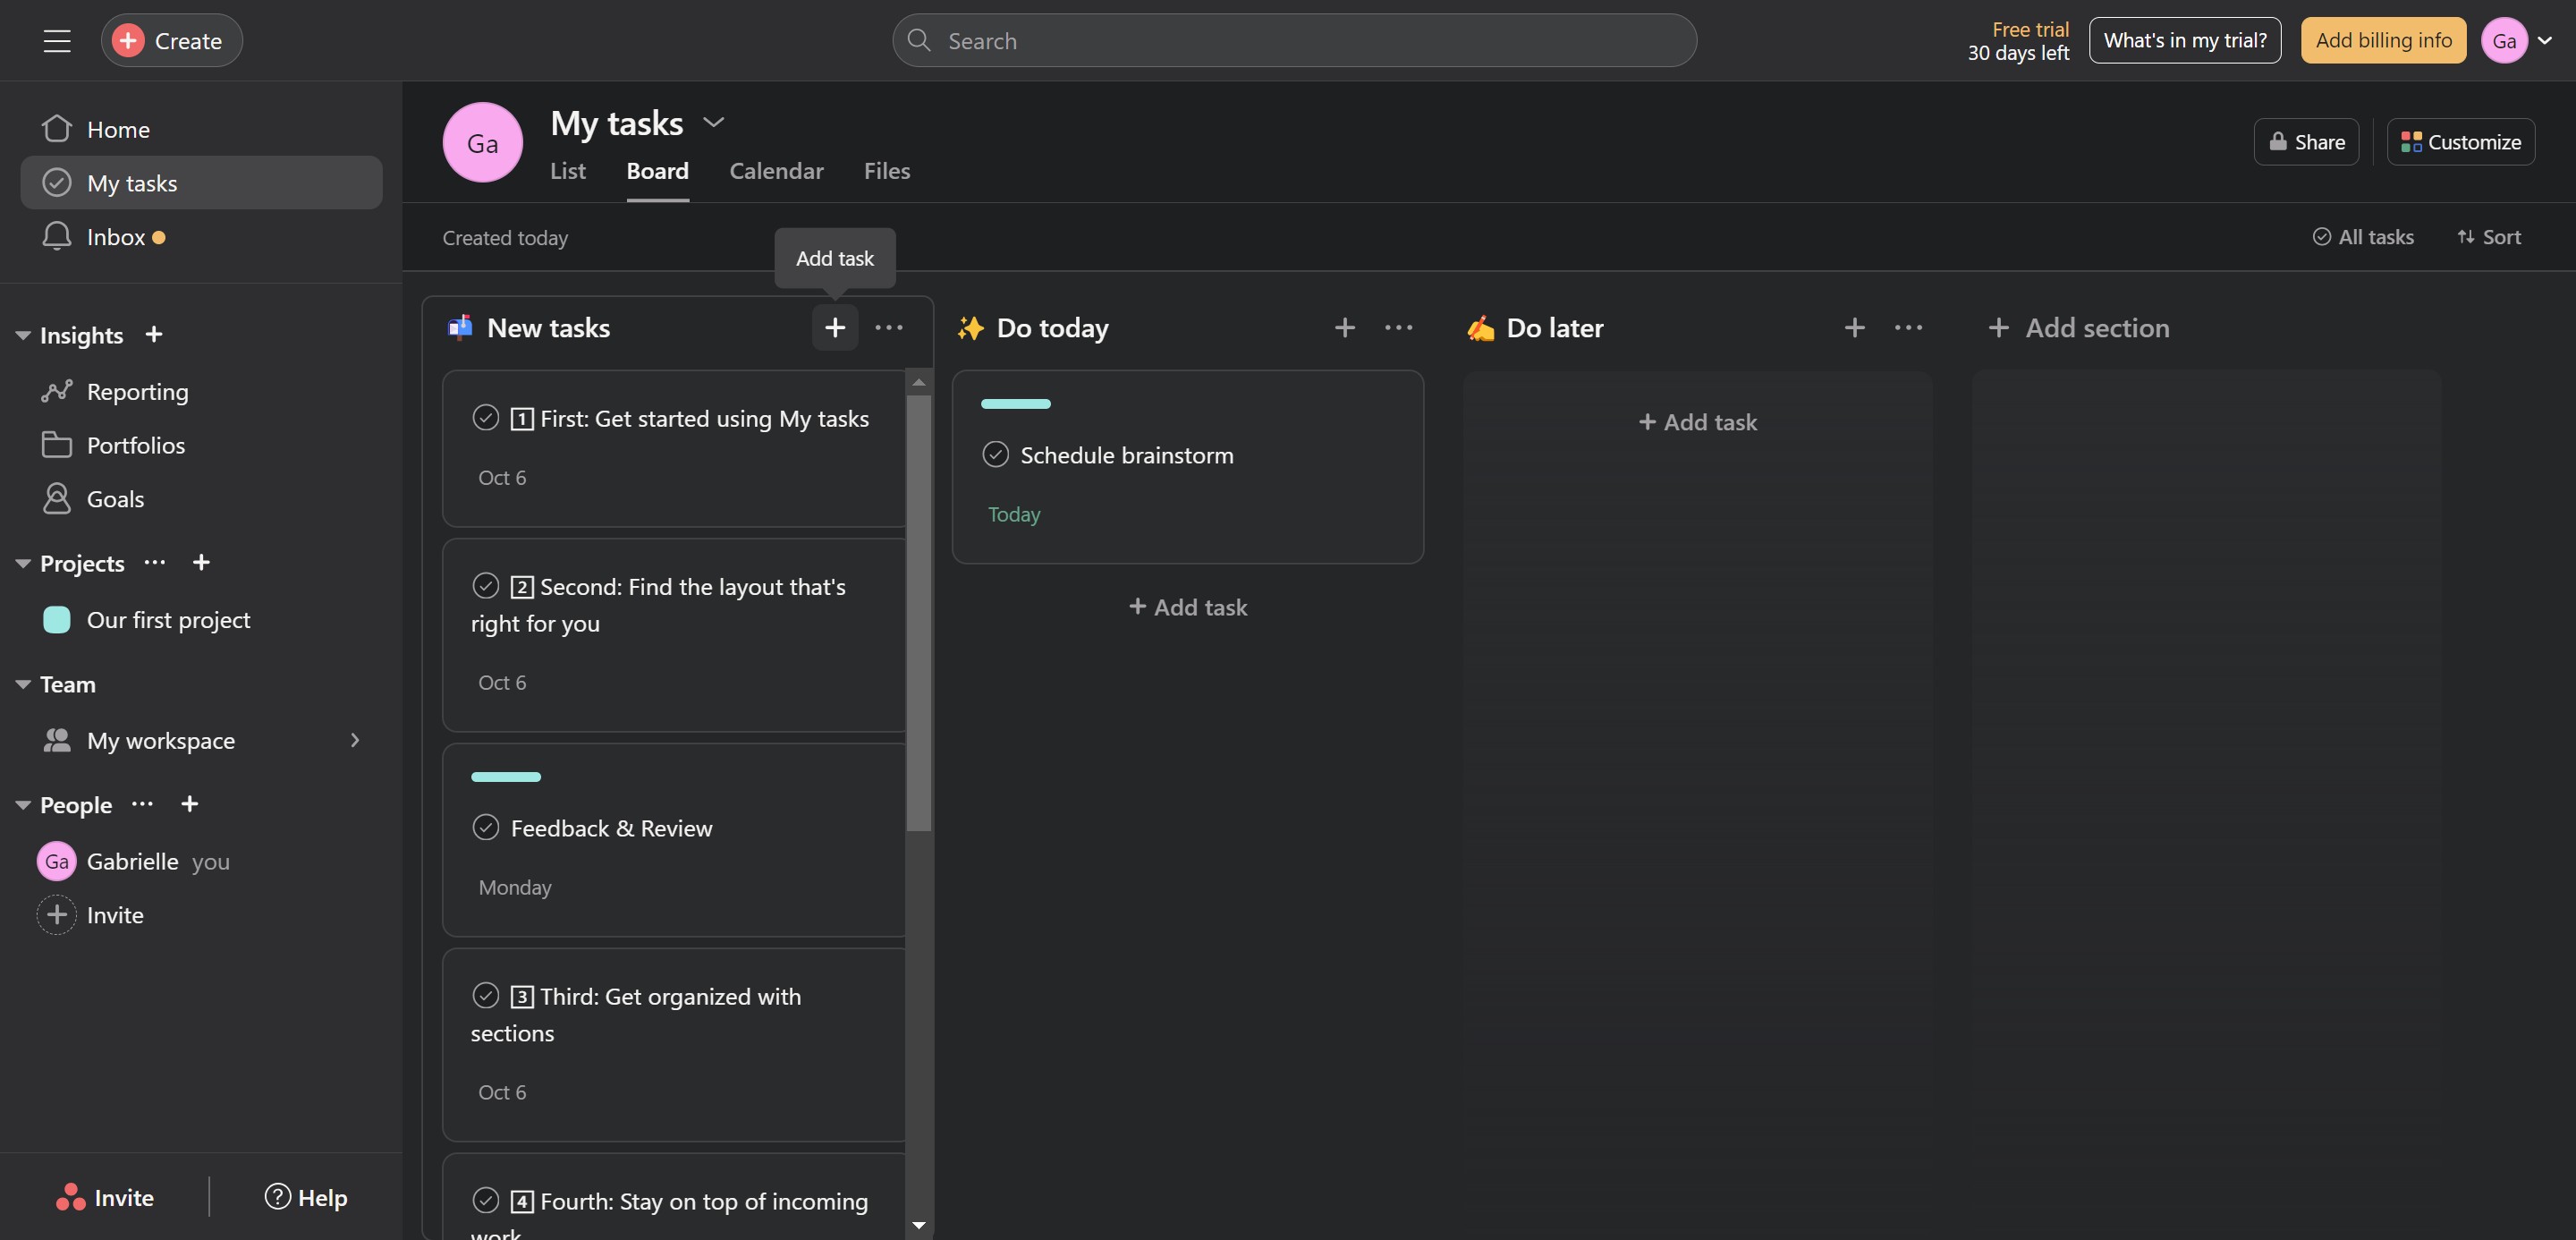Collapse the Insights sidebar section
The width and height of the screenshot is (2576, 1240).
(x=23, y=336)
